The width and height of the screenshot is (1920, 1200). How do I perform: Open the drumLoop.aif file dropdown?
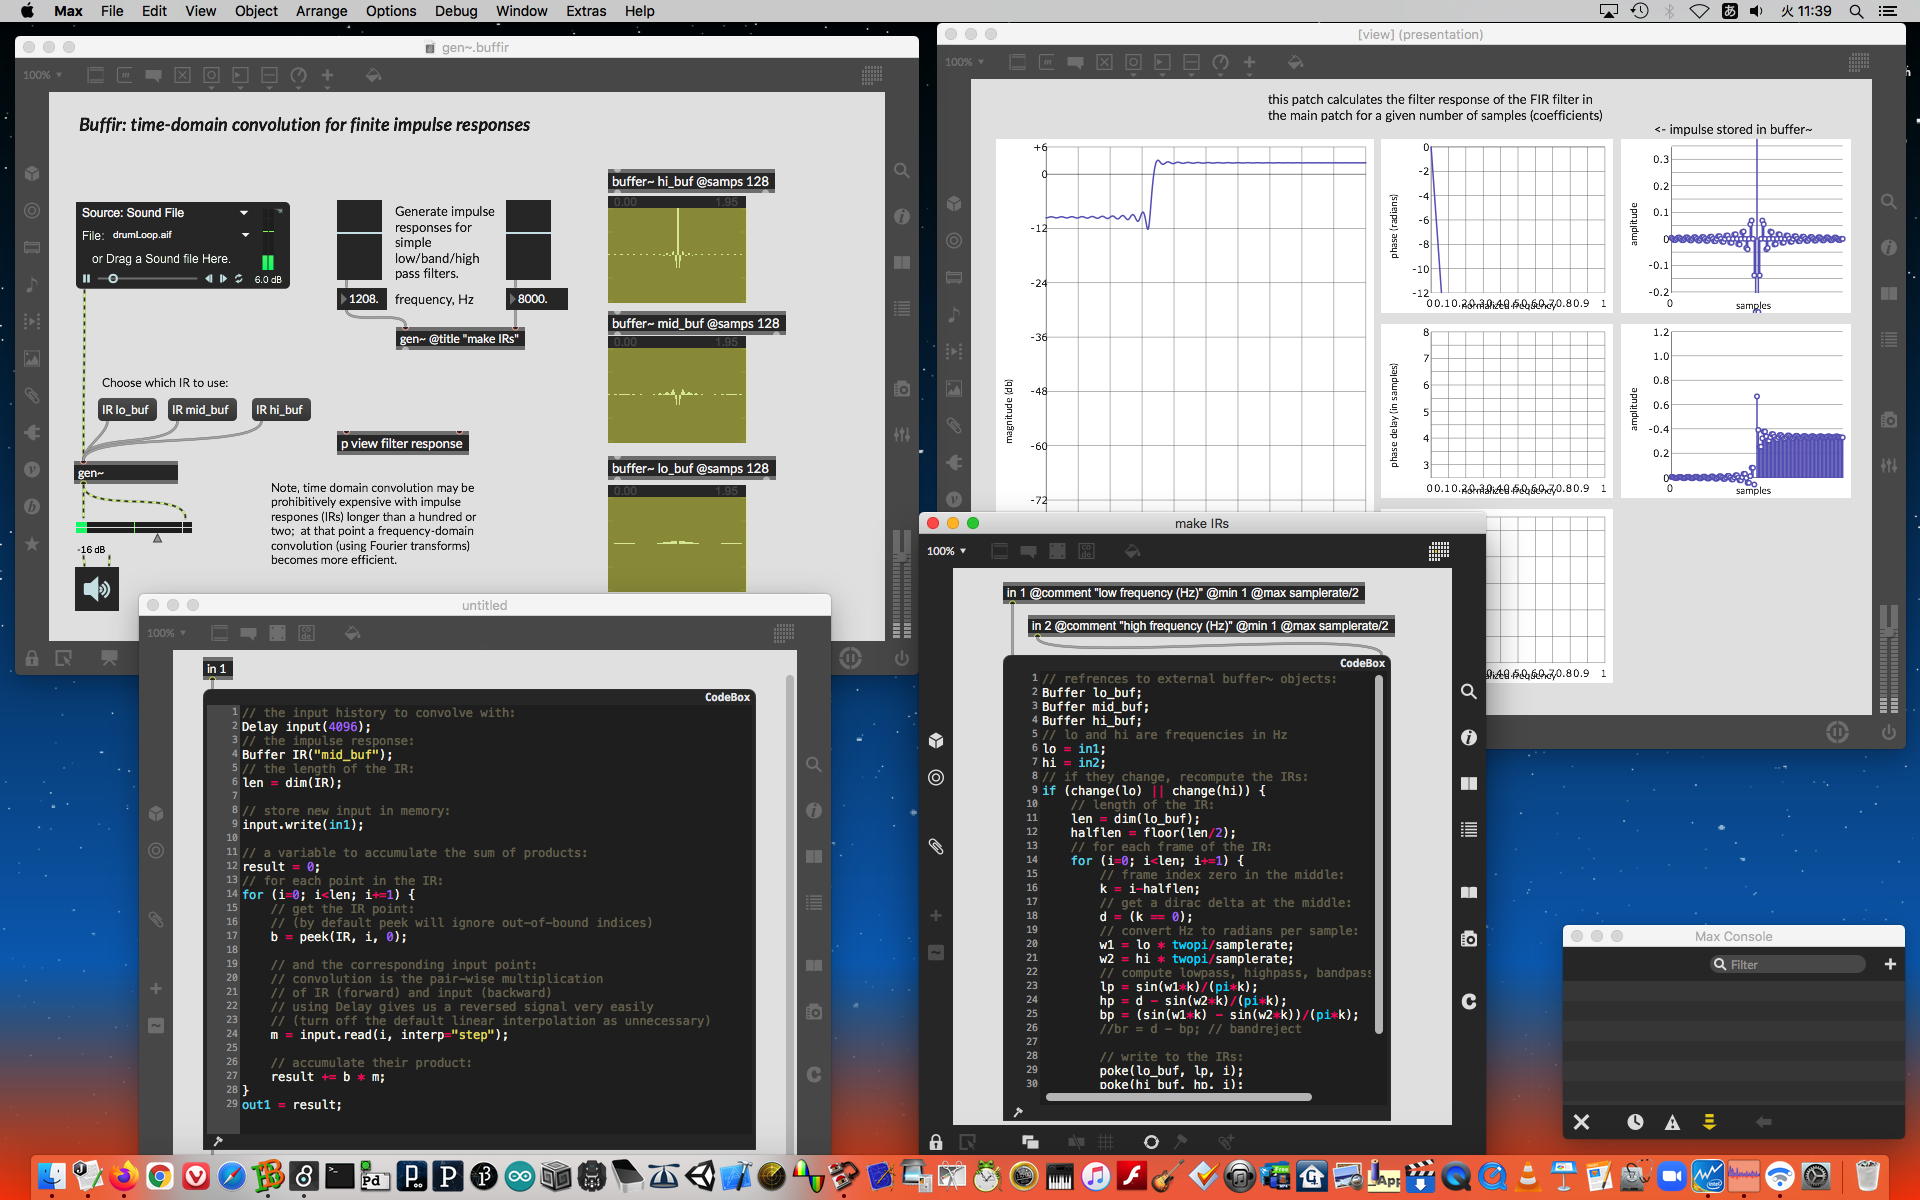[245, 235]
